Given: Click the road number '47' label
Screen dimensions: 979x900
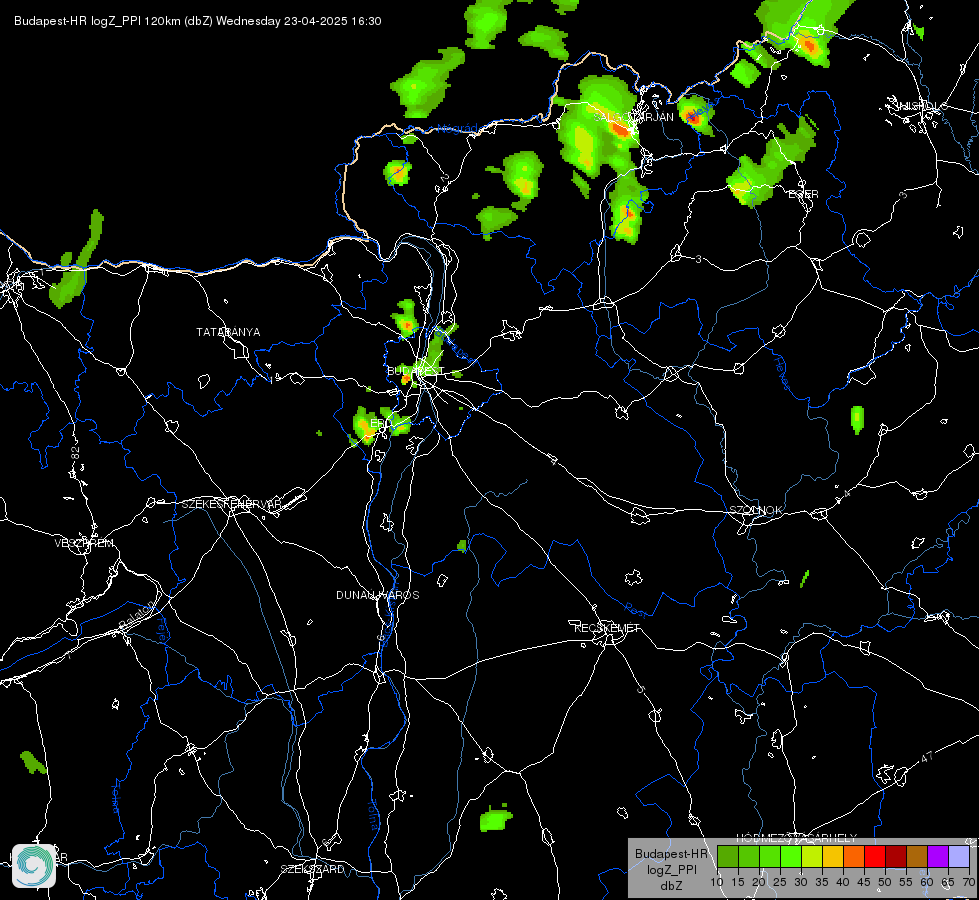Looking at the screenshot, I should pos(927,757).
